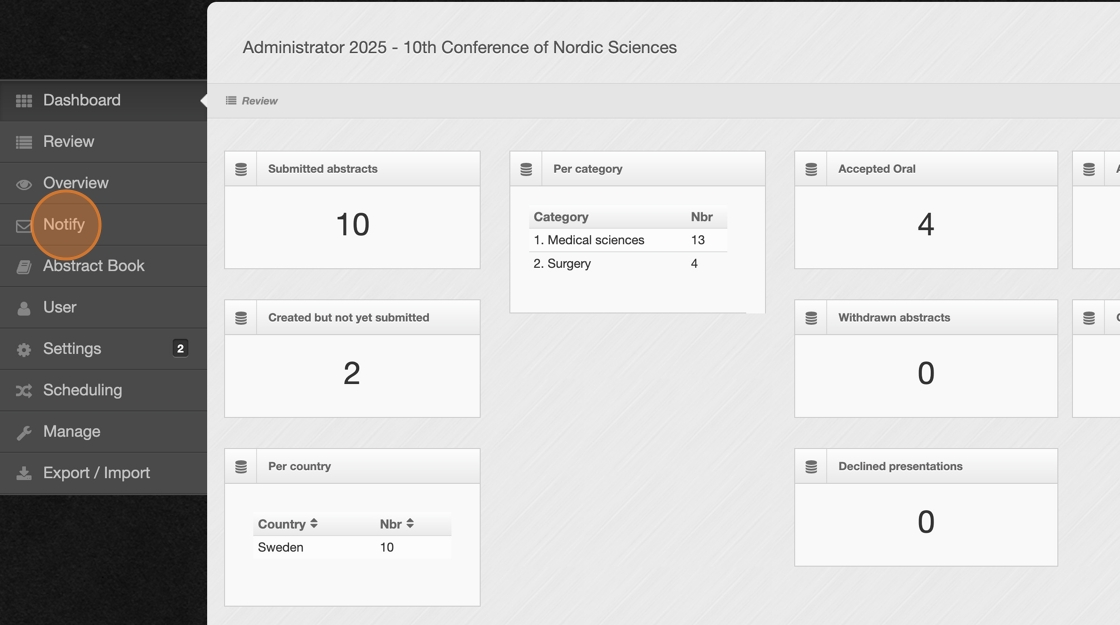Image resolution: width=1120 pixels, height=625 pixels.
Task: Click the Dashboard grid icon in sidebar
Action: click(x=24, y=101)
